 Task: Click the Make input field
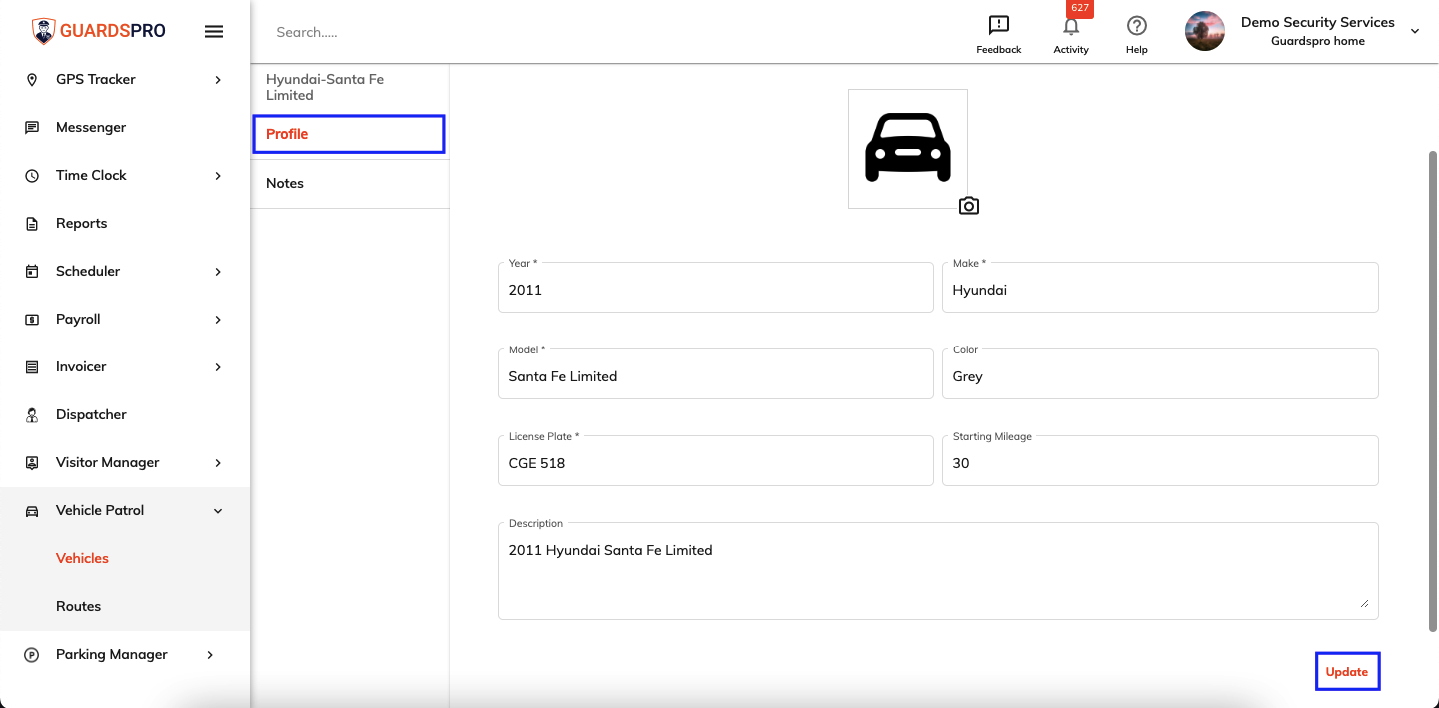(x=1160, y=288)
